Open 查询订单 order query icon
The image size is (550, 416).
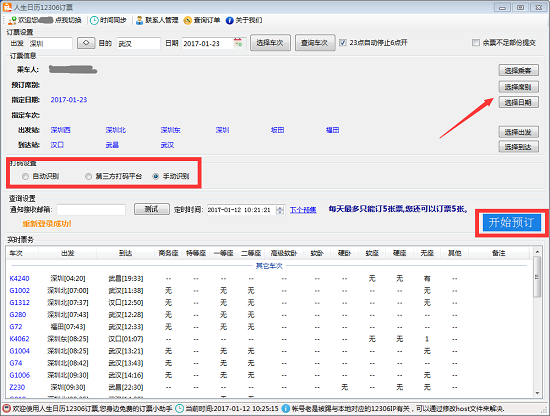188,20
